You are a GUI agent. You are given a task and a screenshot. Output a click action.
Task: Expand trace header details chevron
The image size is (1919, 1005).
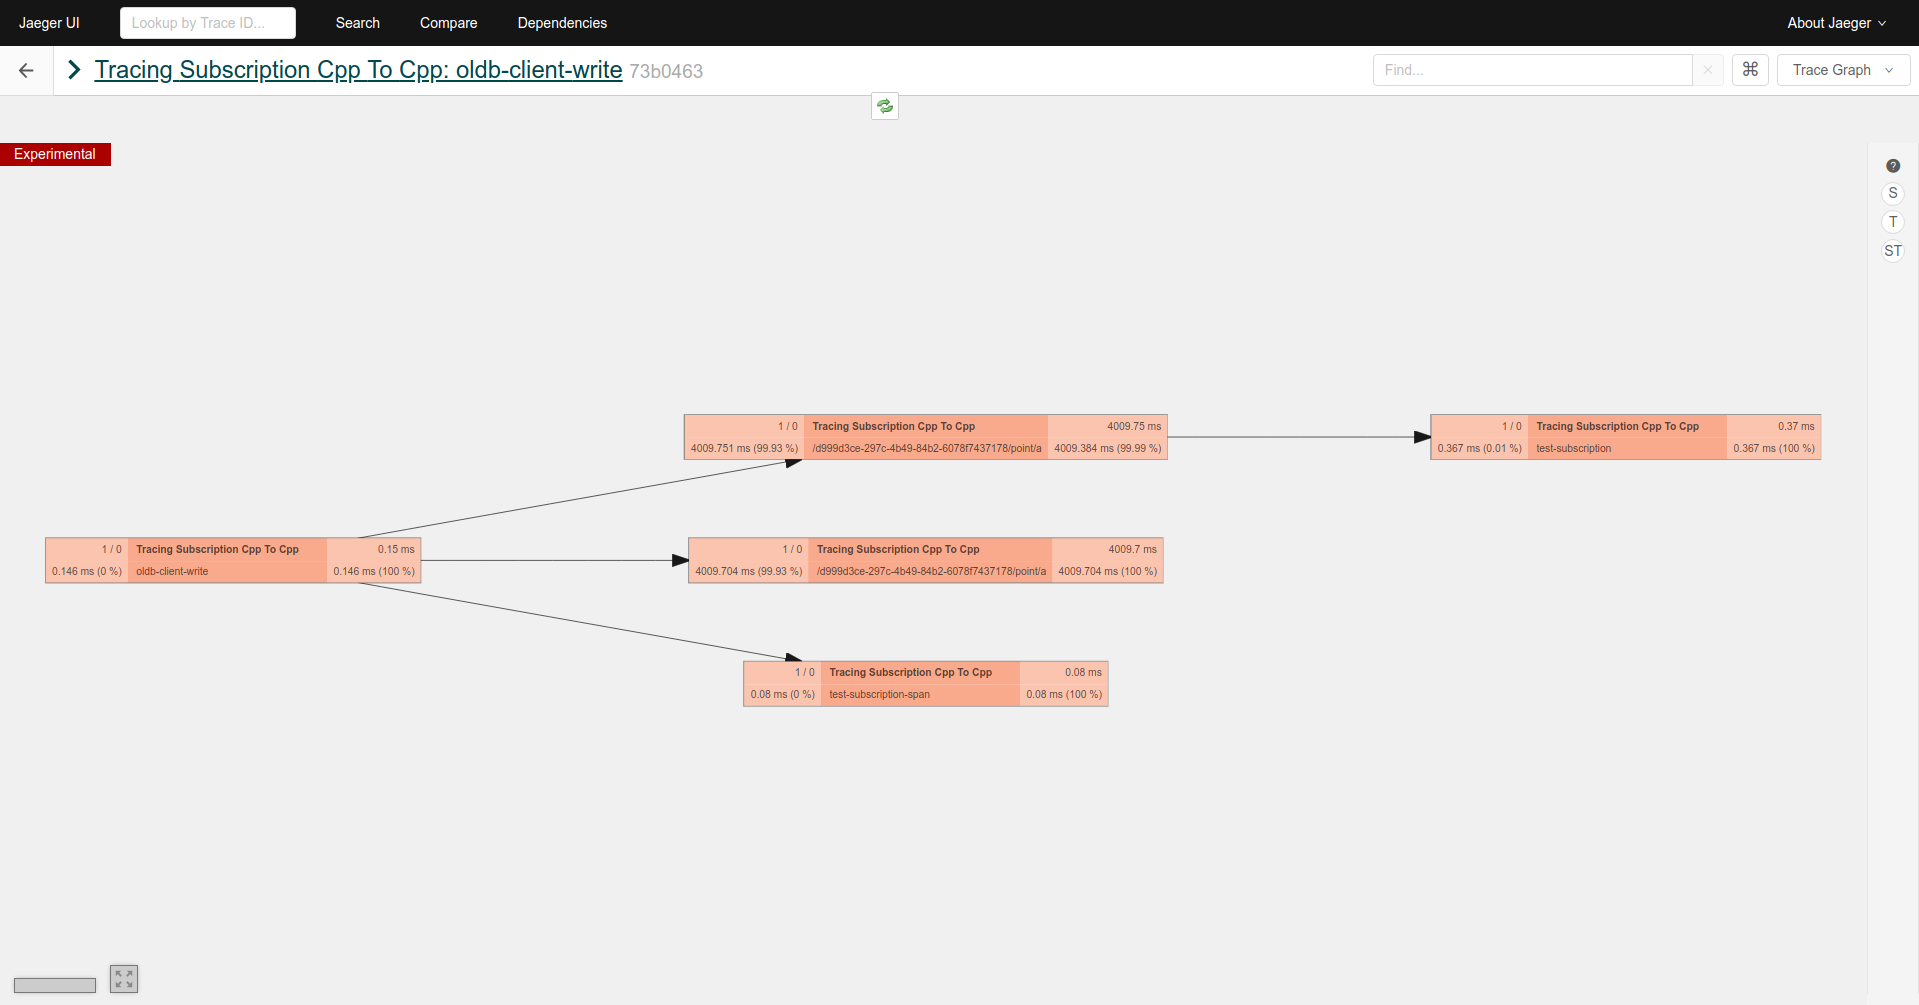[x=74, y=70]
